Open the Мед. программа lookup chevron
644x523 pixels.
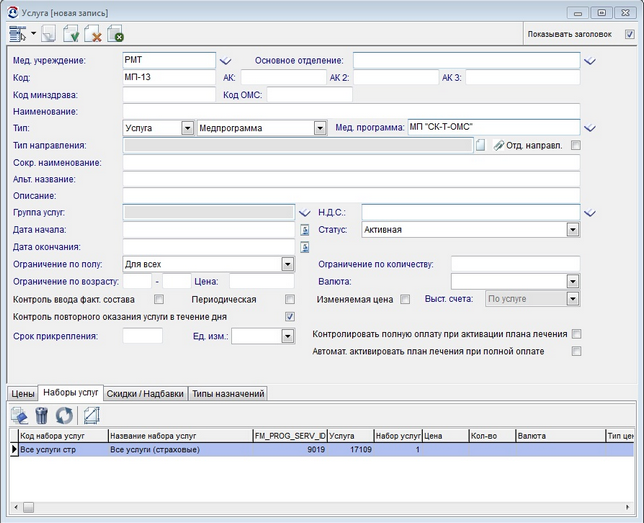pos(590,128)
